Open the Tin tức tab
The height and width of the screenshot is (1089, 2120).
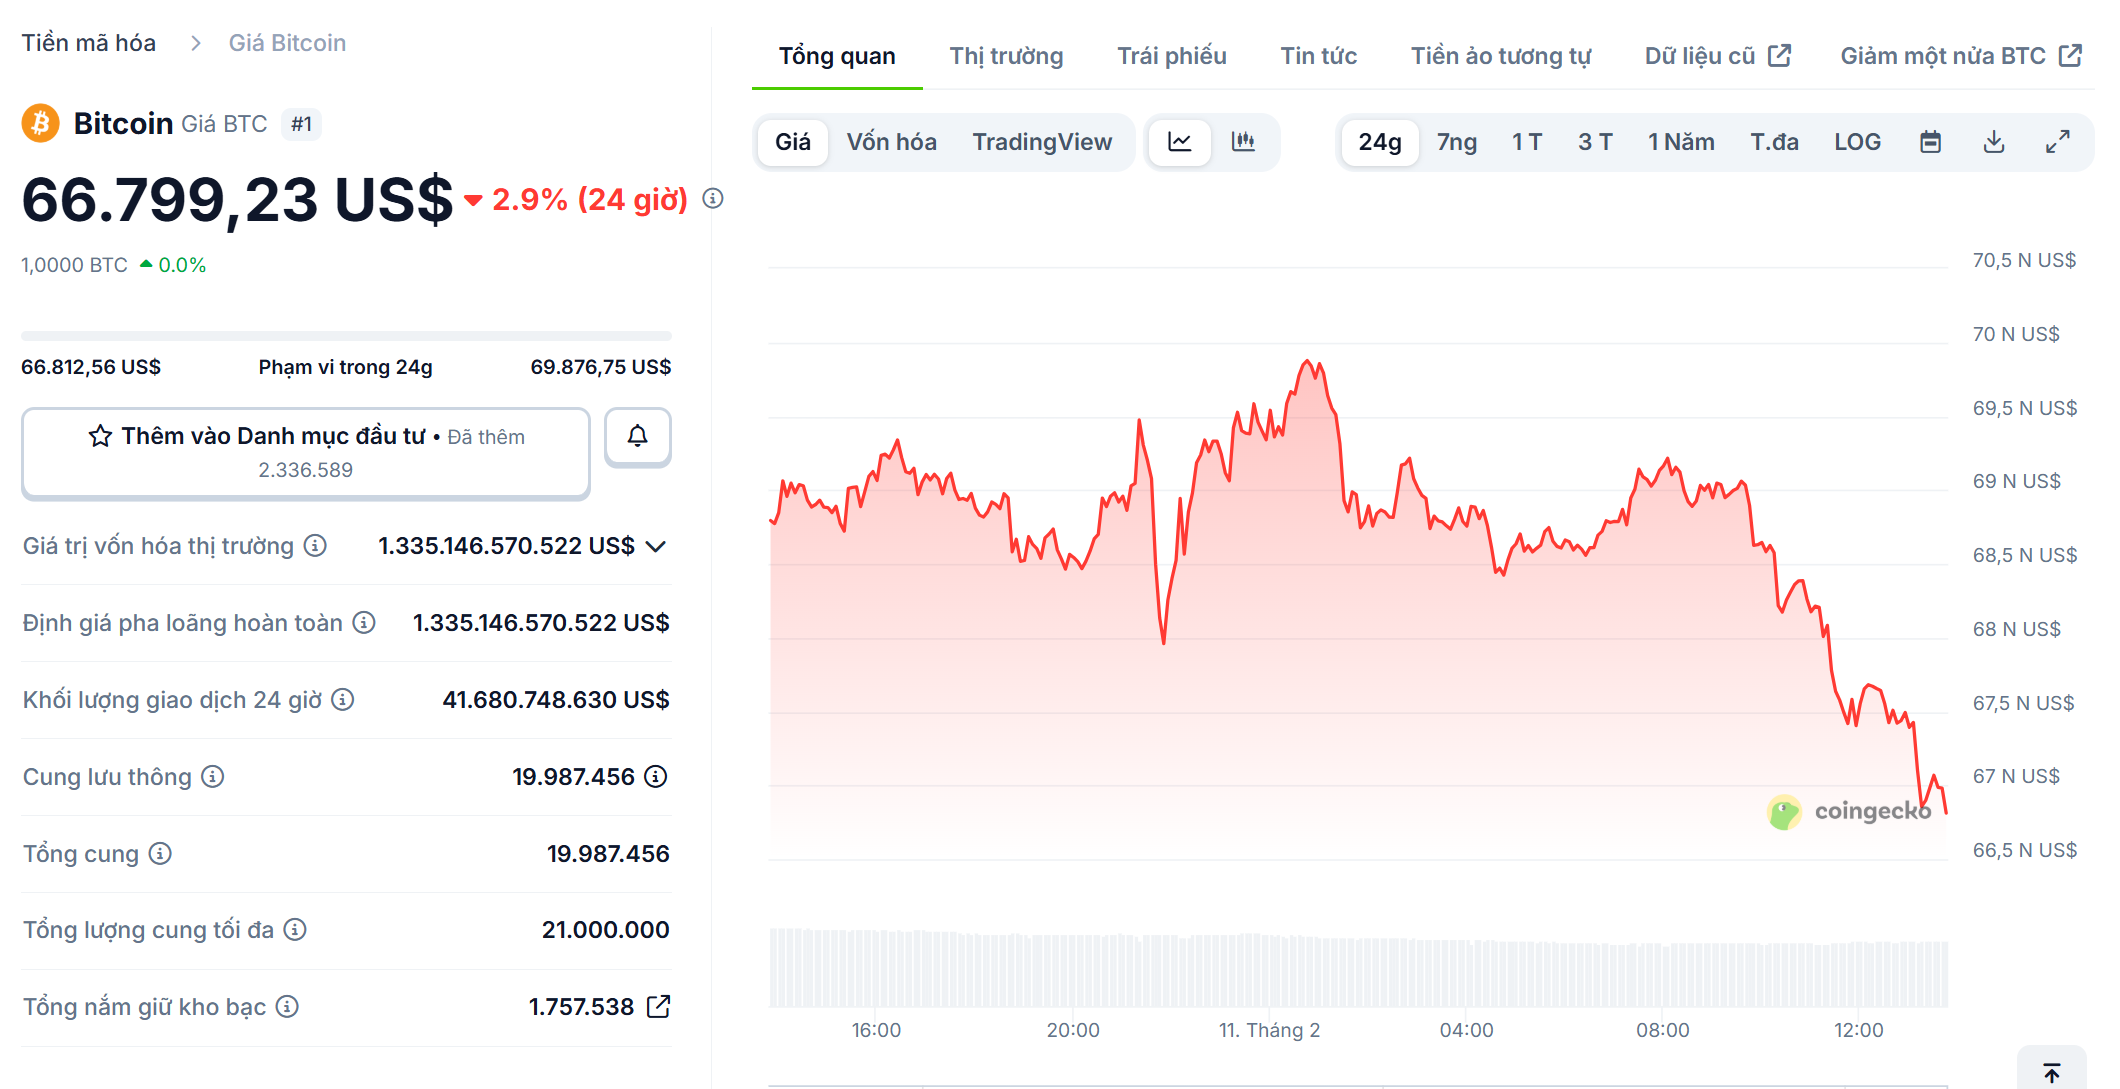click(x=1318, y=56)
